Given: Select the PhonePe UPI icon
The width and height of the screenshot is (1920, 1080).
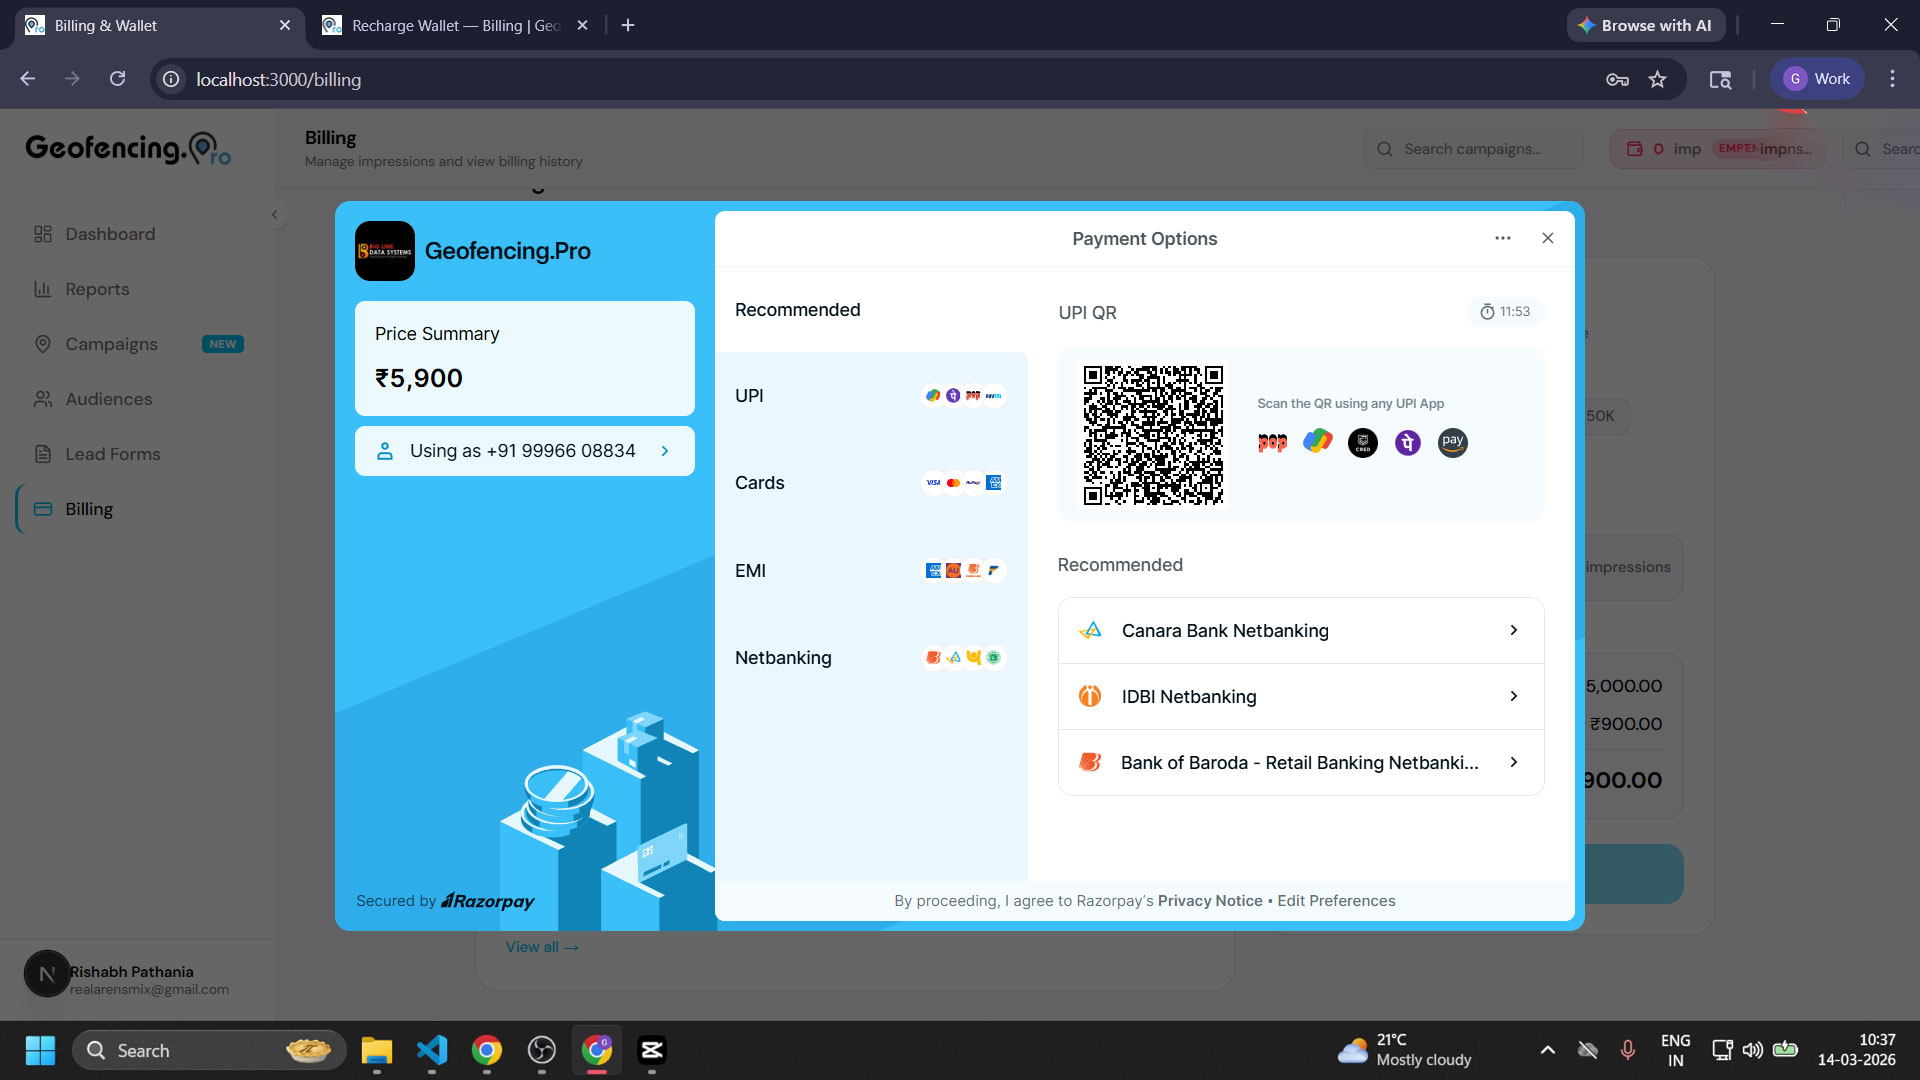Looking at the screenshot, I should tap(1408, 442).
